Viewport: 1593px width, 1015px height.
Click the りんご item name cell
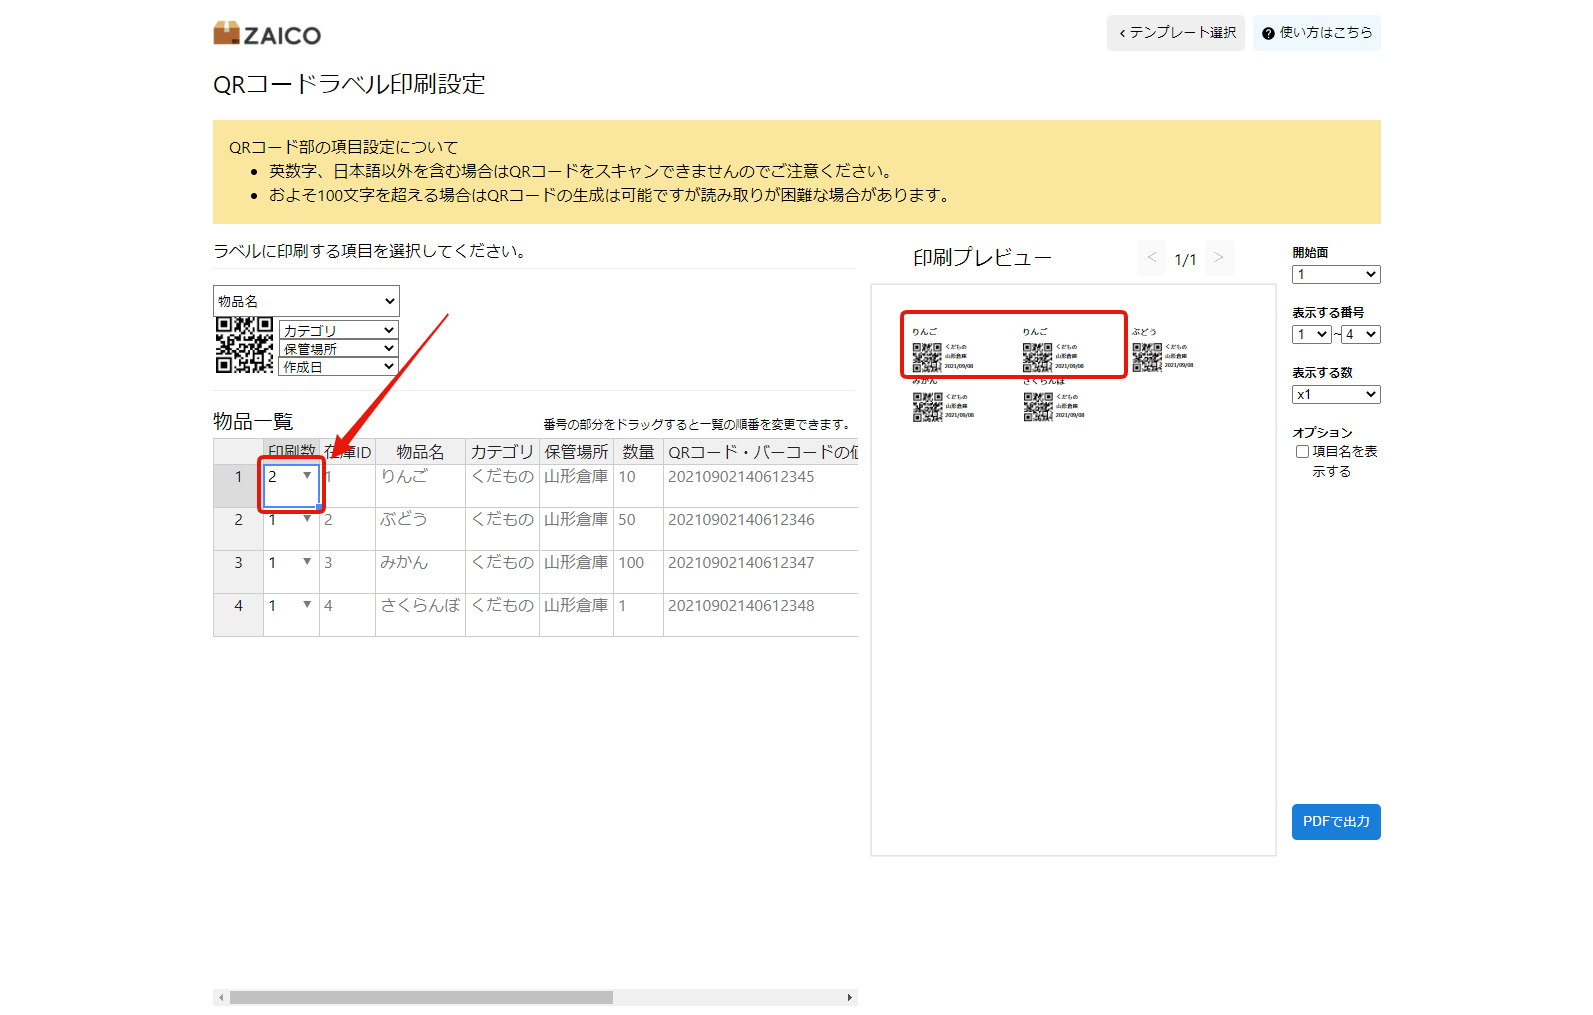click(420, 486)
